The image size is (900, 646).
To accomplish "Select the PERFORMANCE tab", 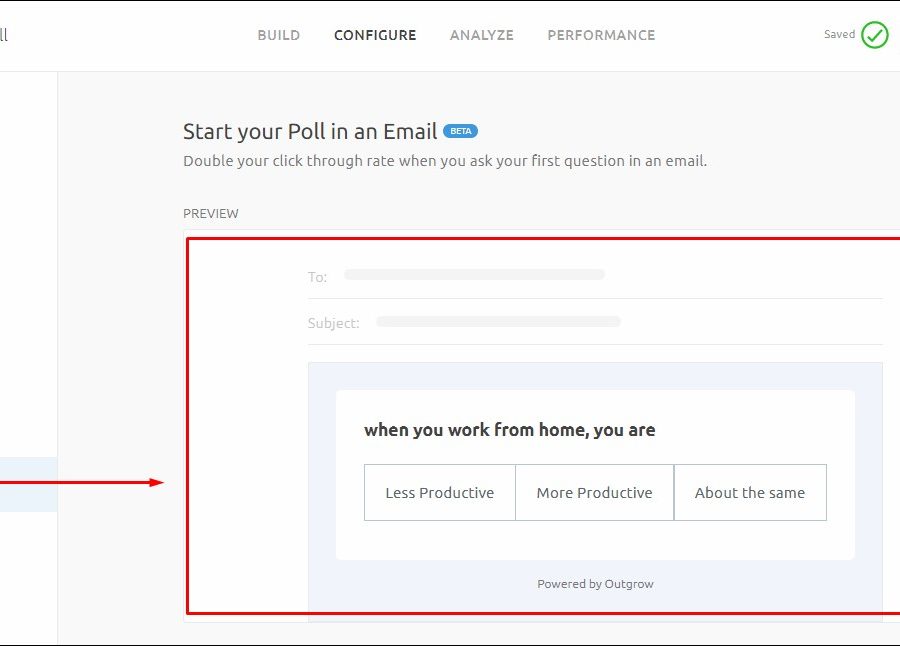I will click(601, 35).
